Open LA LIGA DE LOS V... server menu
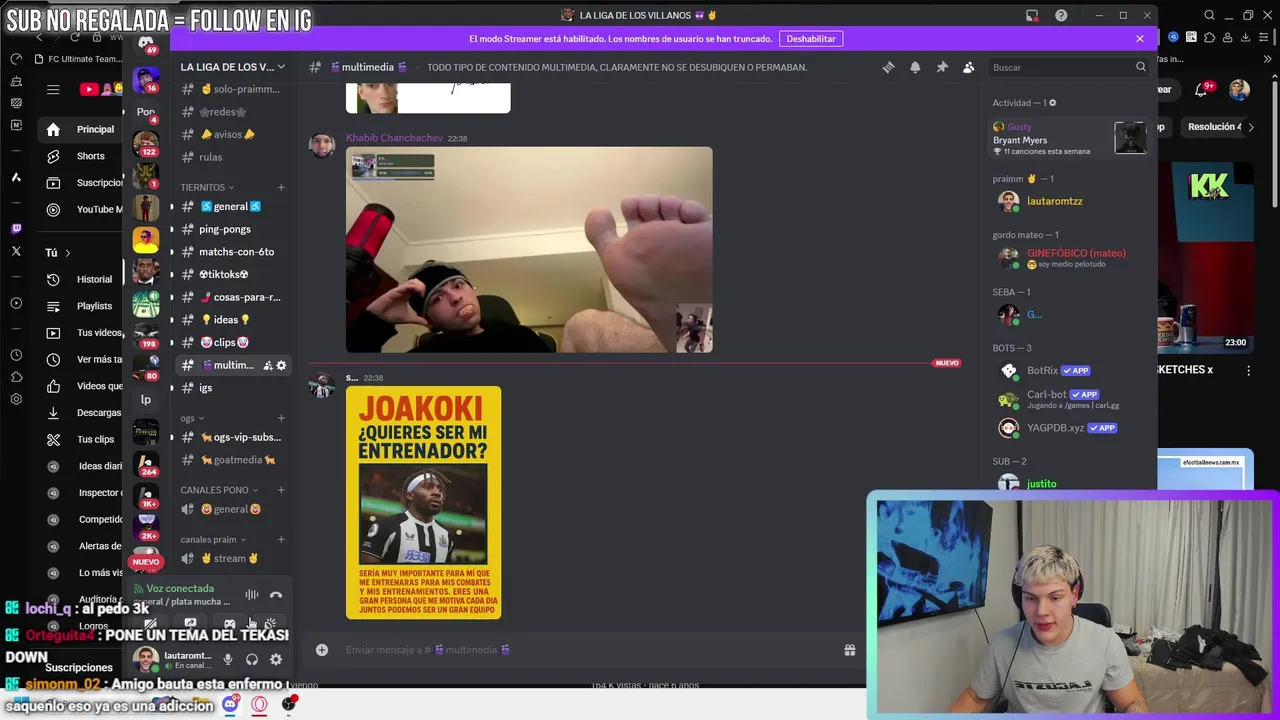The width and height of the screenshot is (1280, 720). [x=233, y=67]
